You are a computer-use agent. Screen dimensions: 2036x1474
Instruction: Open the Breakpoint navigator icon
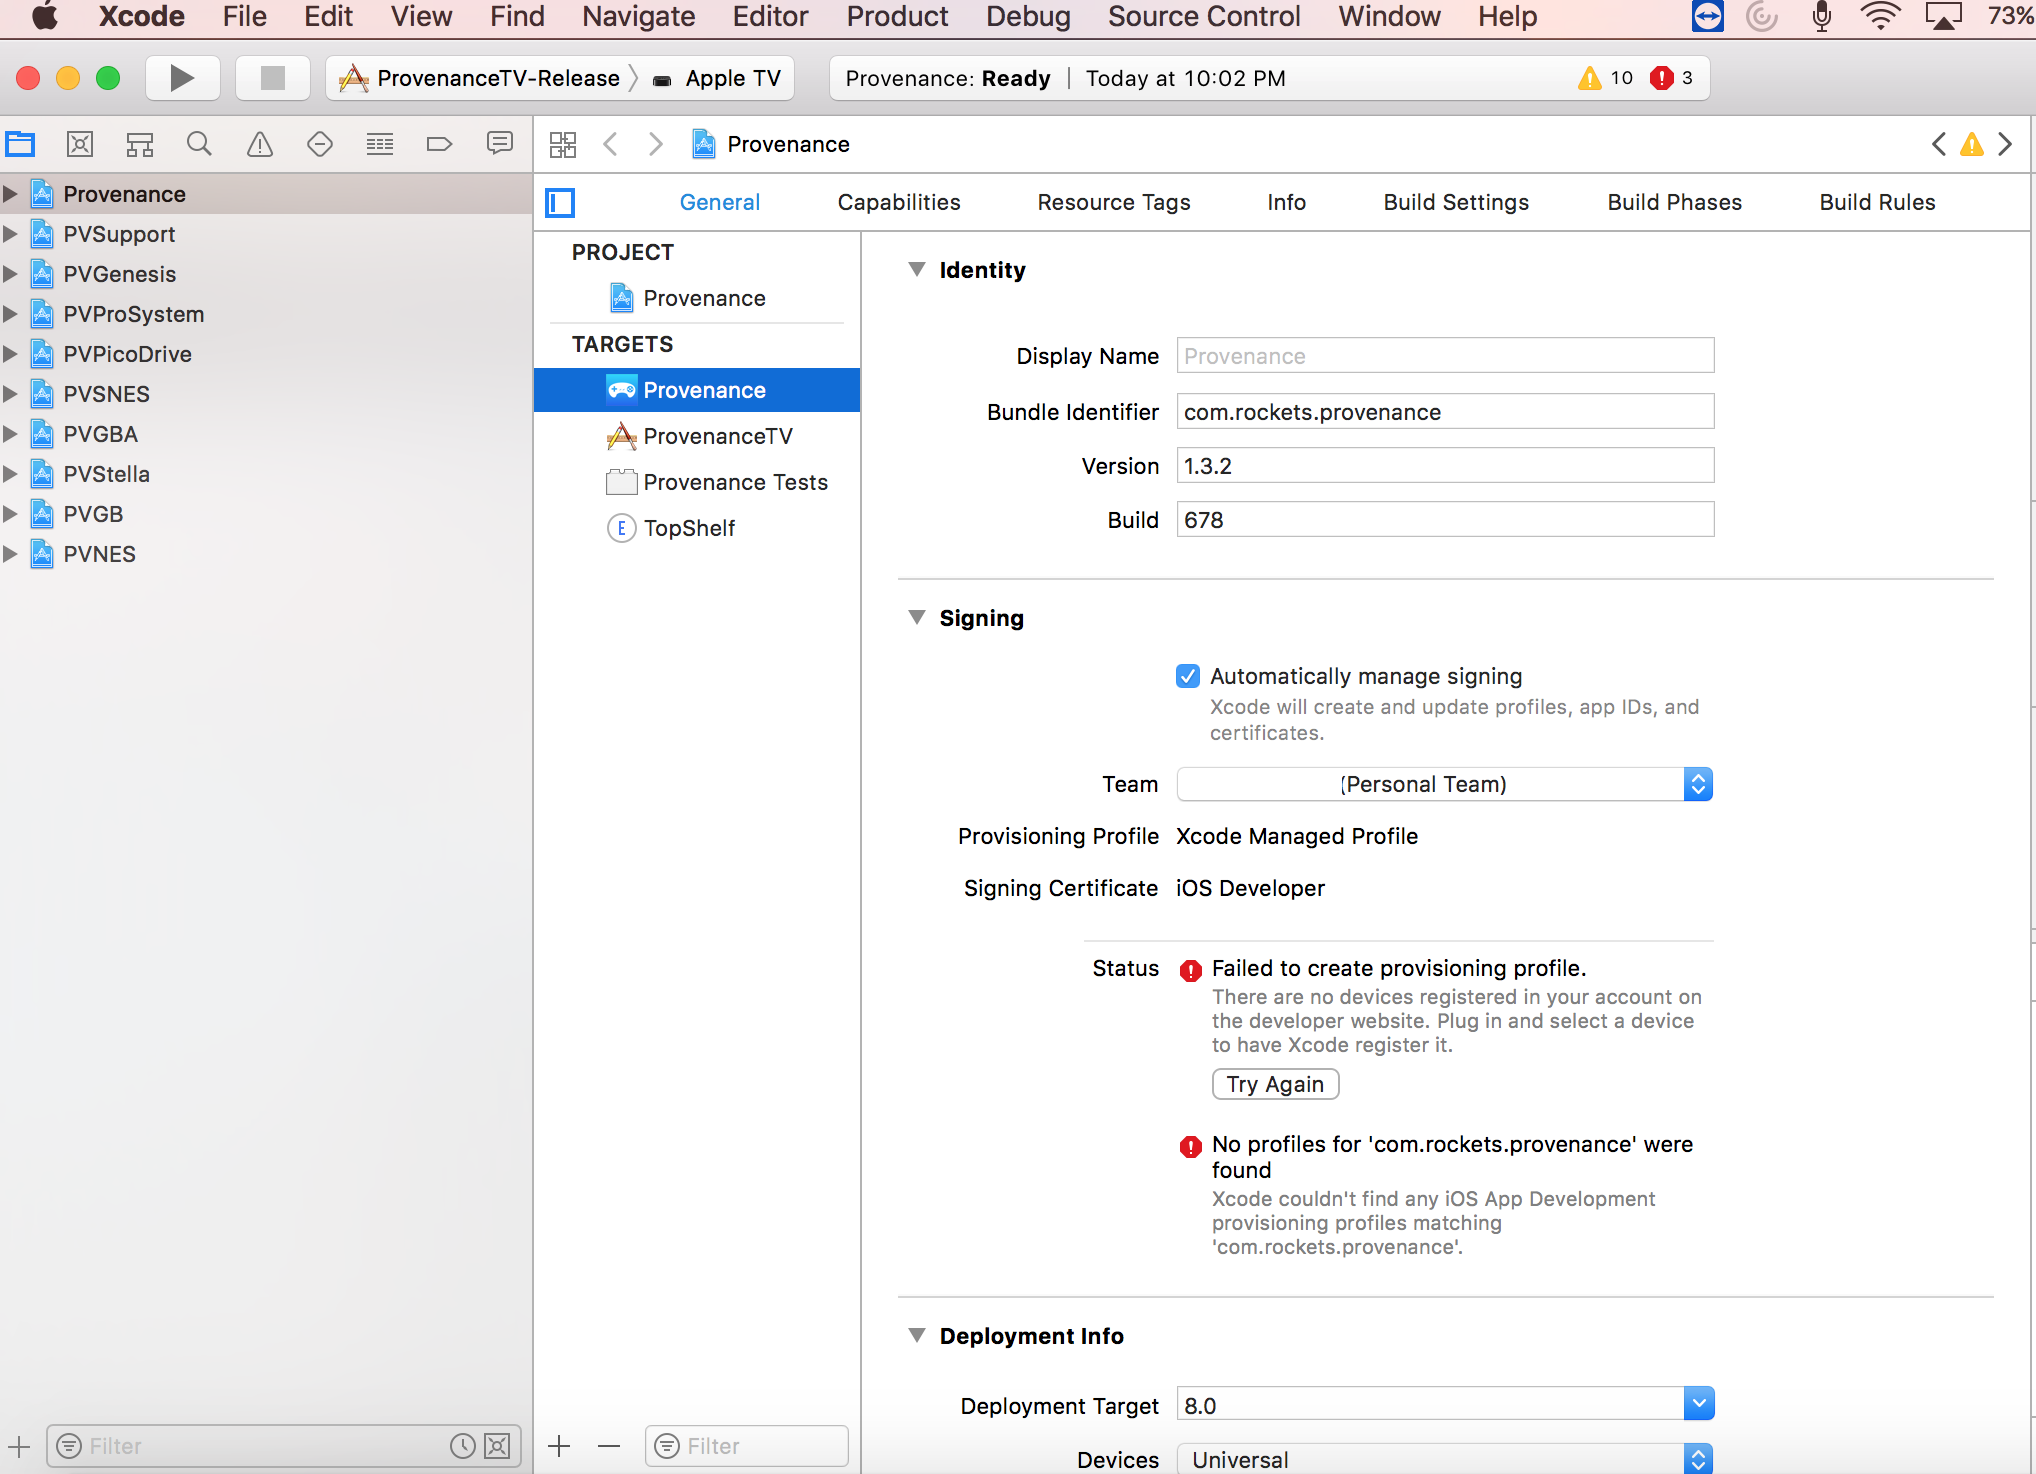440,144
